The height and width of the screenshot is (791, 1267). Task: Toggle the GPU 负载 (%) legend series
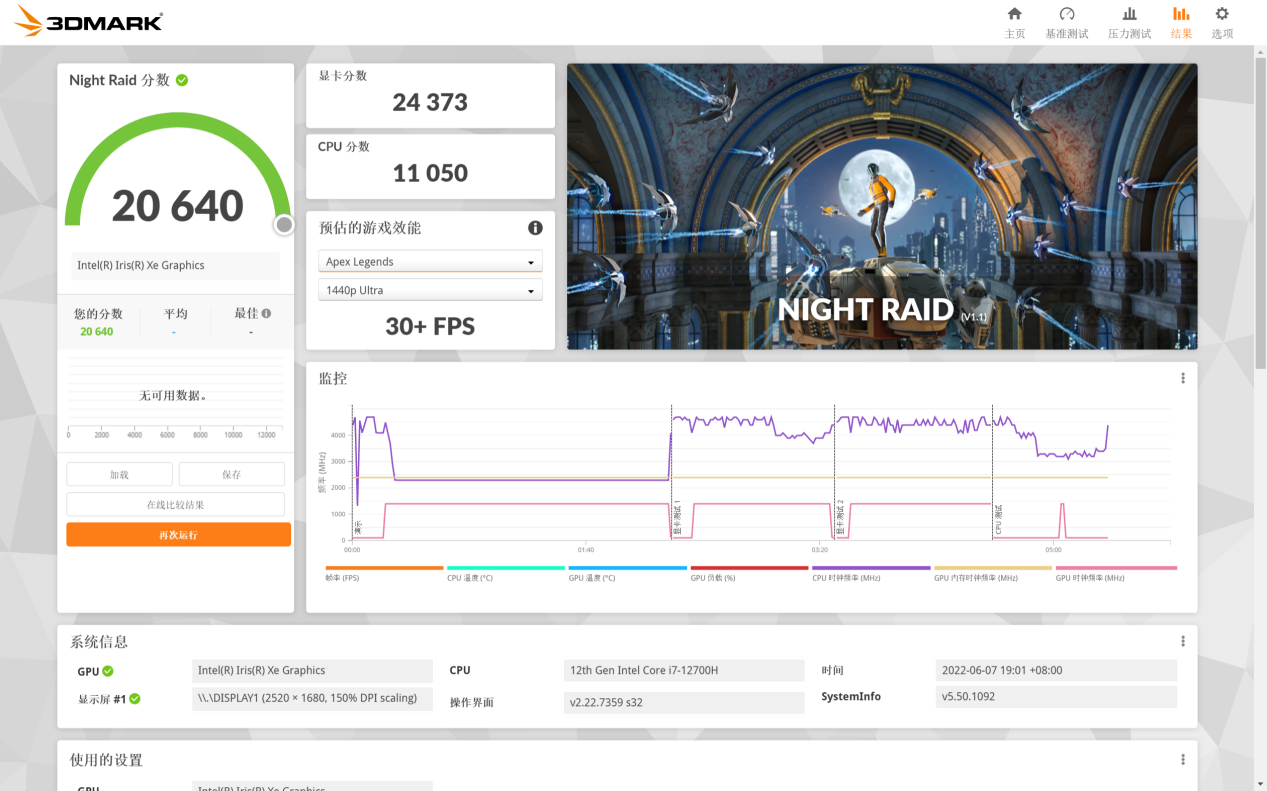749,573
